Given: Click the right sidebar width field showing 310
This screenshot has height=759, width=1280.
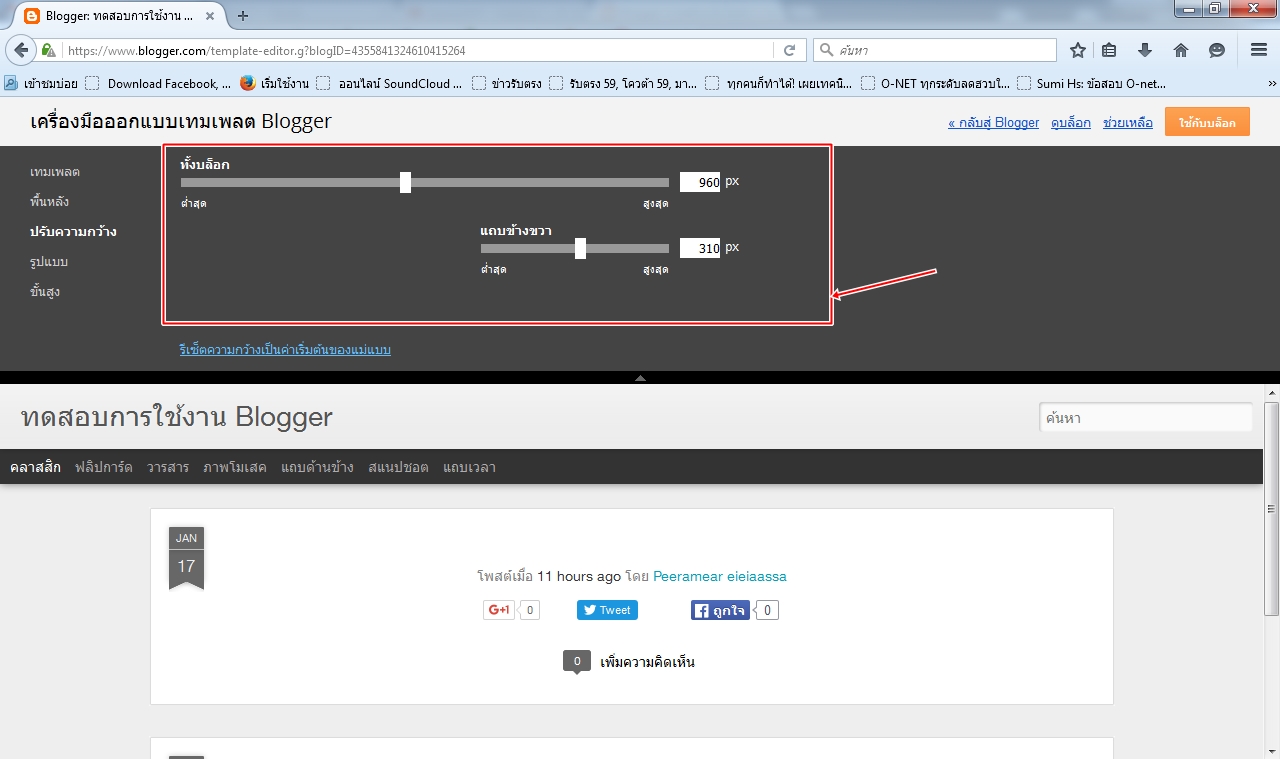Looking at the screenshot, I should [x=700, y=248].
